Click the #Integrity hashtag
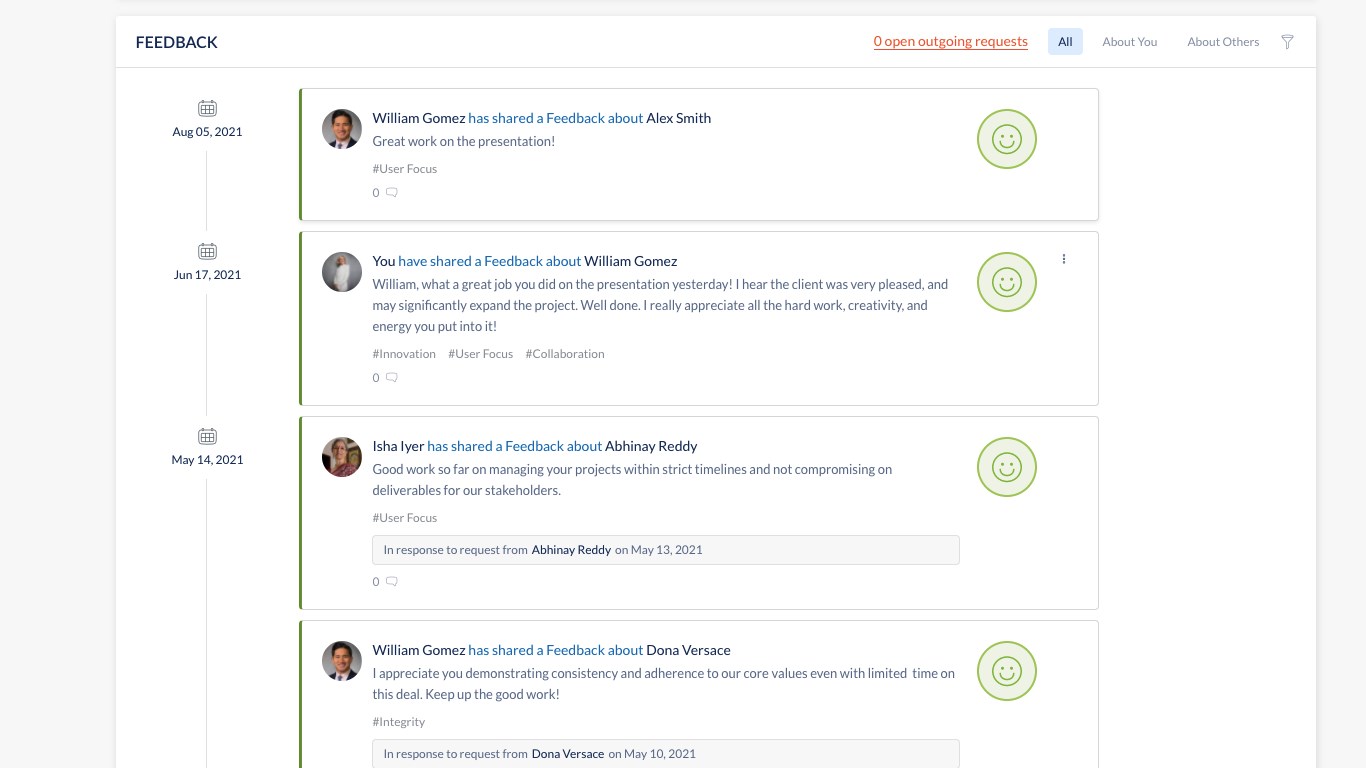The width and height of the screenshot is (1366, 768). (399, 722)
